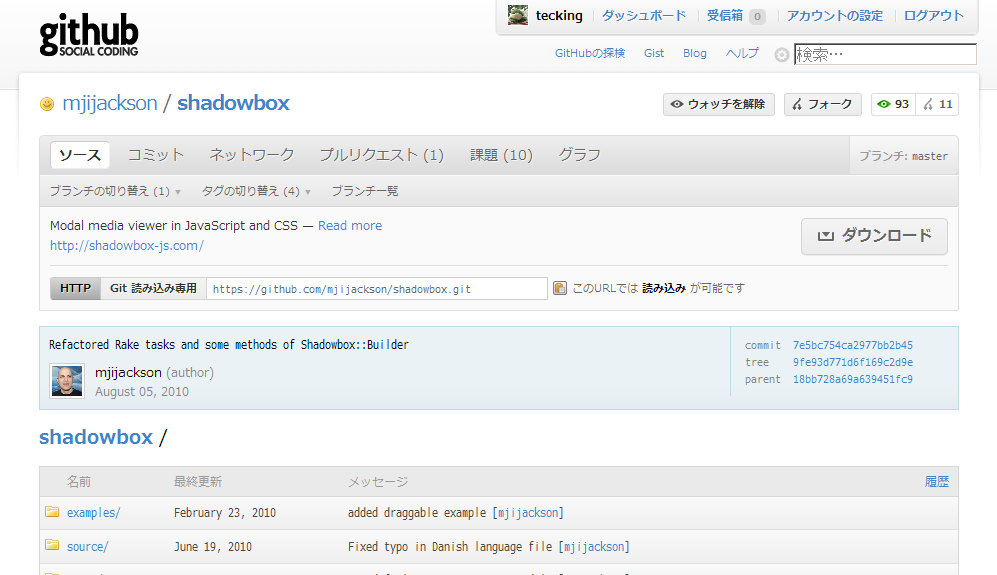This screenshot has width=997, height=575.
Task: Click mjijackson author avatar thumbnail
Action: pos(67,381)
